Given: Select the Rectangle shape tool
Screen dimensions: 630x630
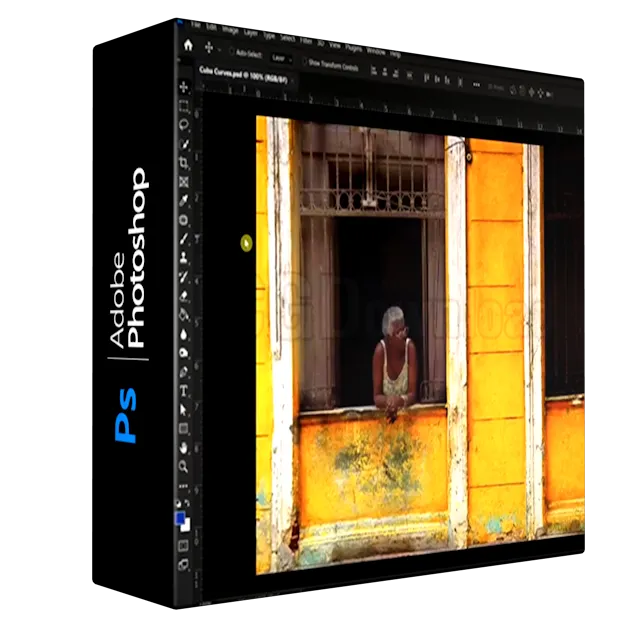Looking at the screenshot, I should (184, 429).
